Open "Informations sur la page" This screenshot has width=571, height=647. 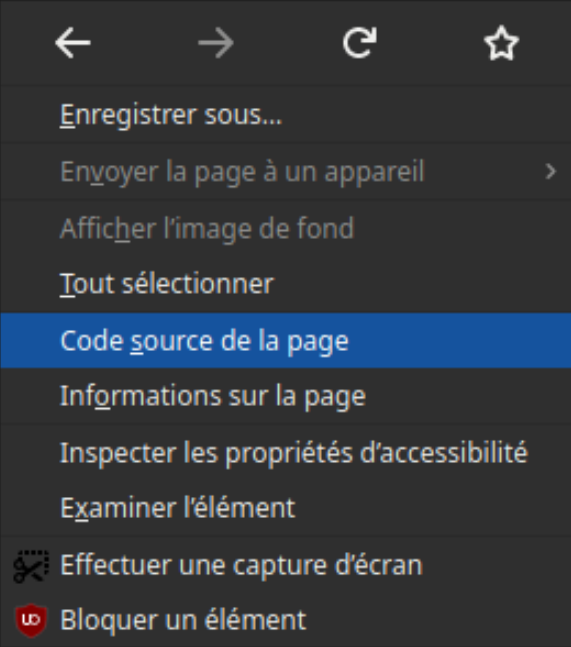pyautogui.click(x=286, y=396)
